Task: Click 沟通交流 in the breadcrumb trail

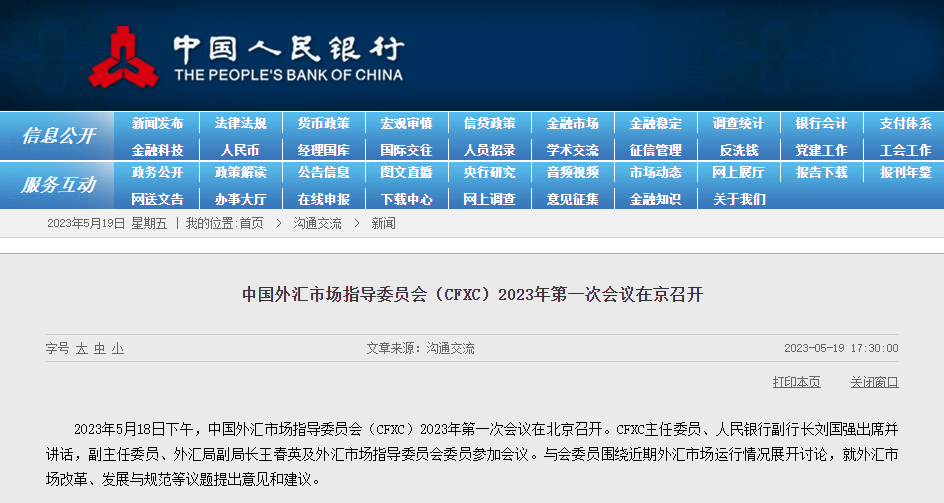Action: (x=317, y=224)
